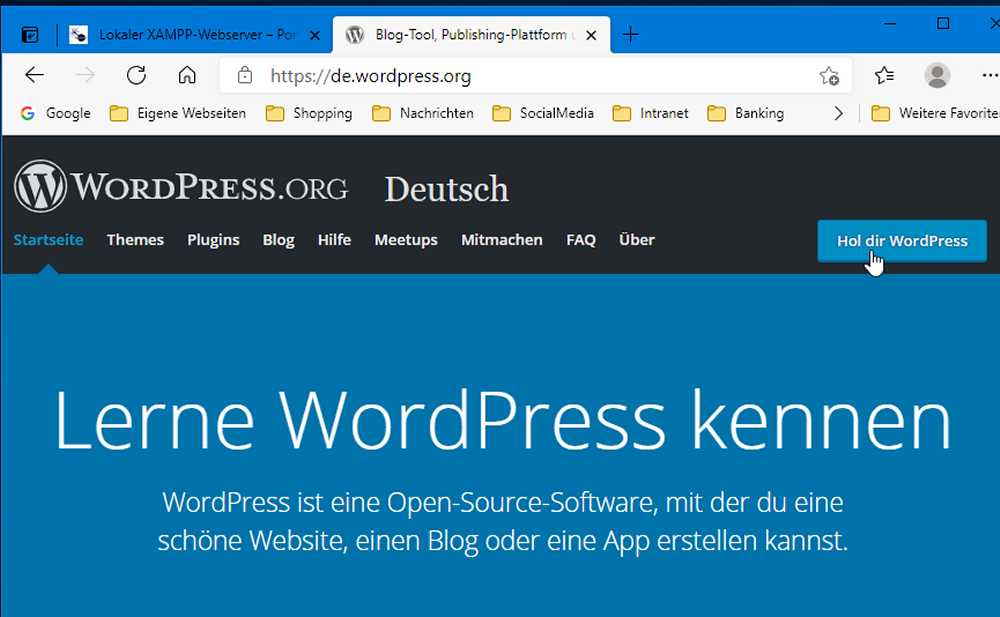Open the favorites list icon
Screen dimensions: 1000x617
(884, 75)
